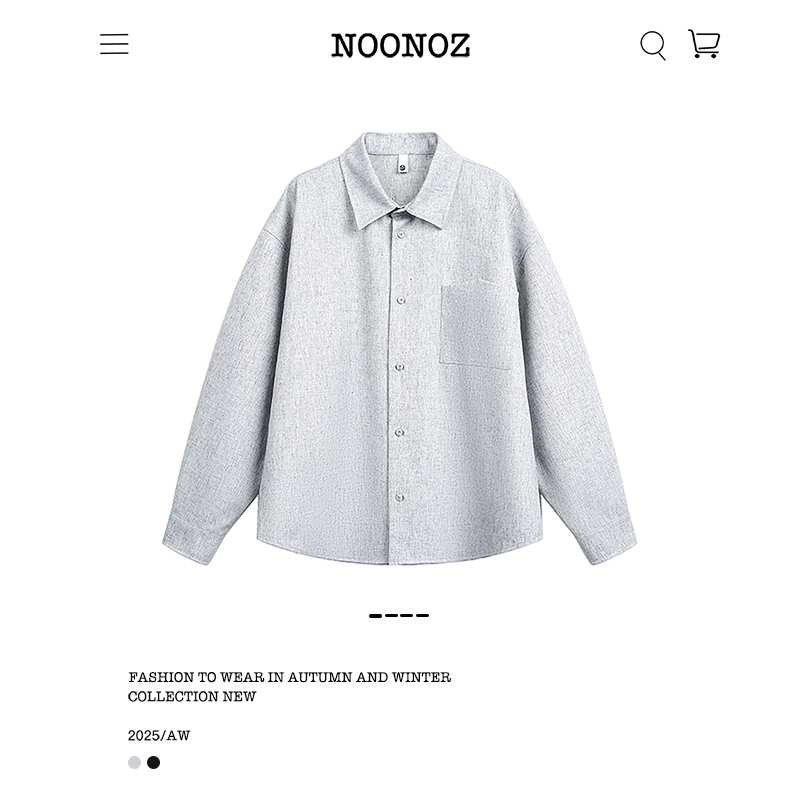Screen dimensions: 800x800
Task: Expand the site menu with three-line icon
Action: click(114, 44)
